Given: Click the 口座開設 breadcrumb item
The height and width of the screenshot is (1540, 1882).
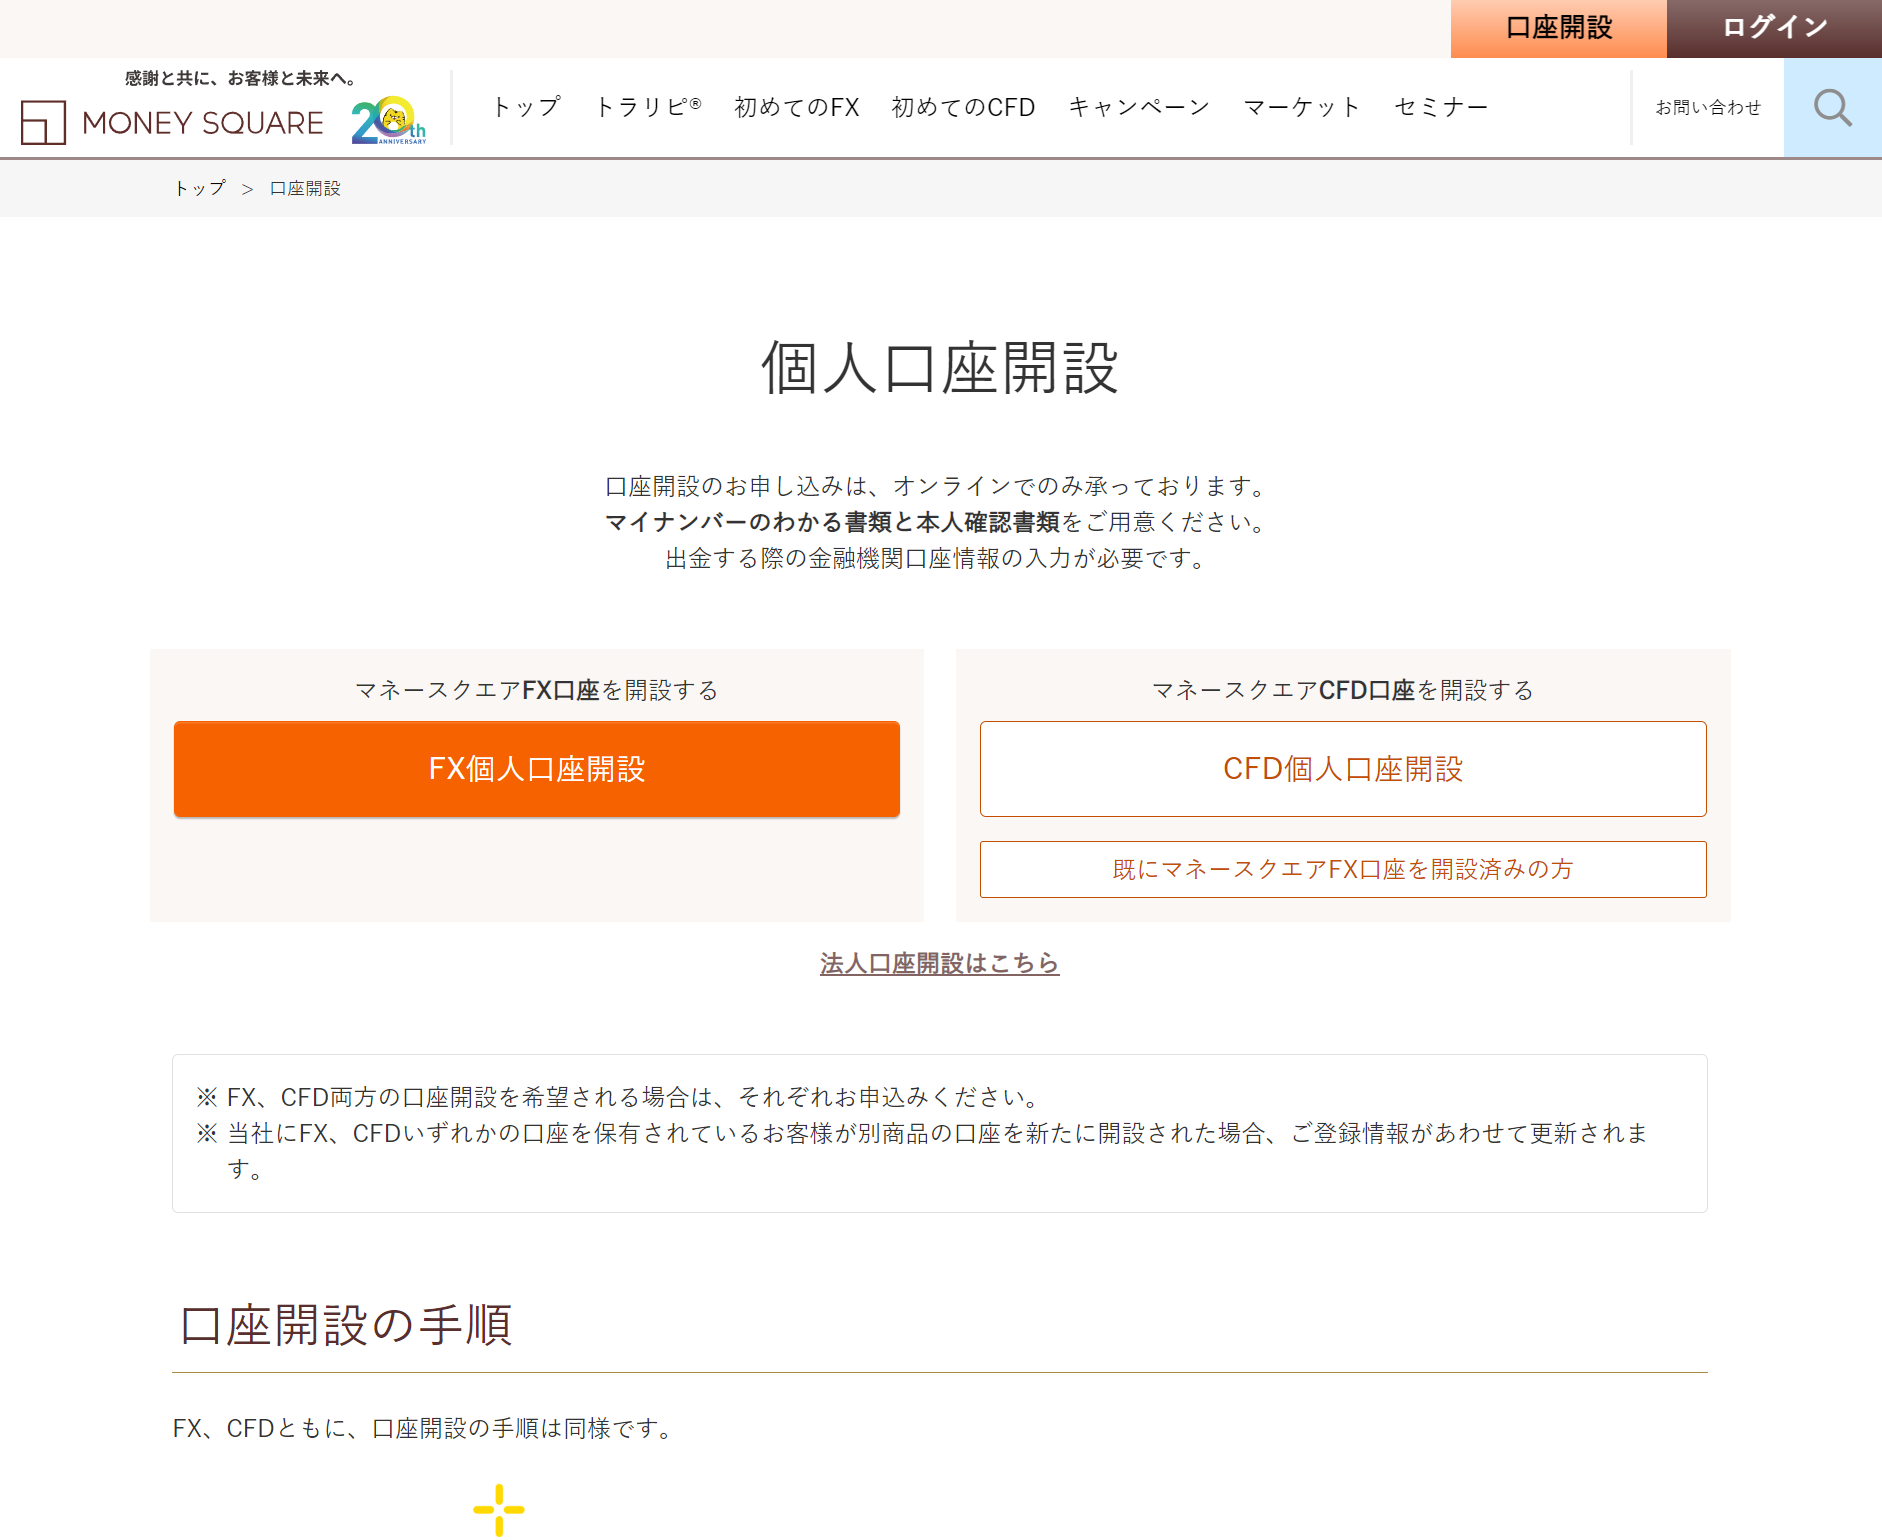Looking at the screenshot, I should [x=305, y=188].
